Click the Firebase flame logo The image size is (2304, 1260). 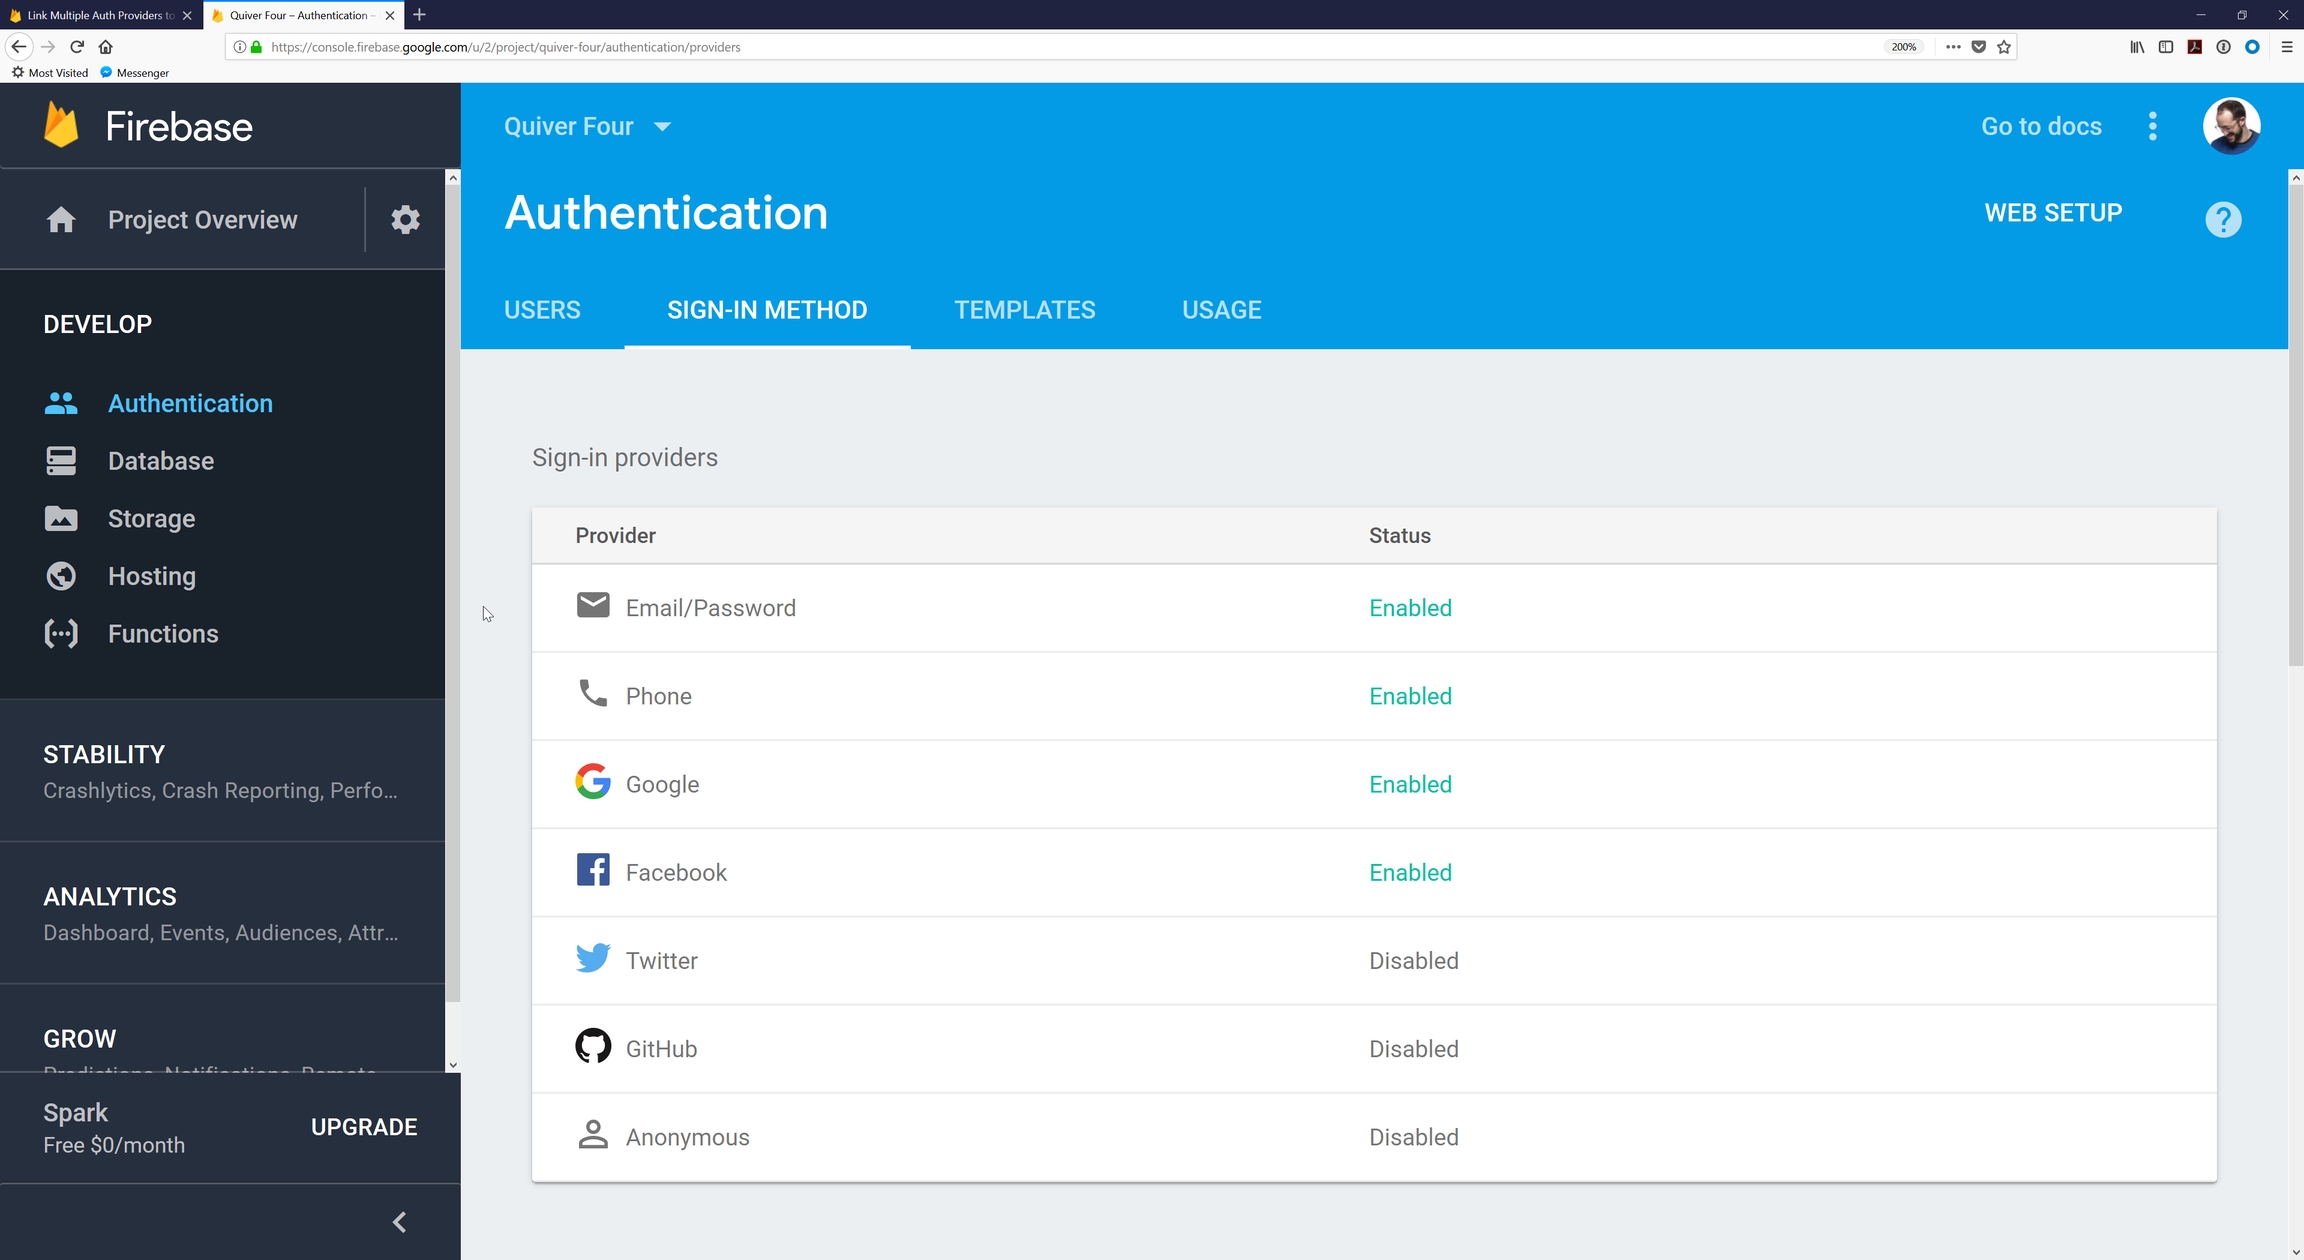click(x=61, y=126)
